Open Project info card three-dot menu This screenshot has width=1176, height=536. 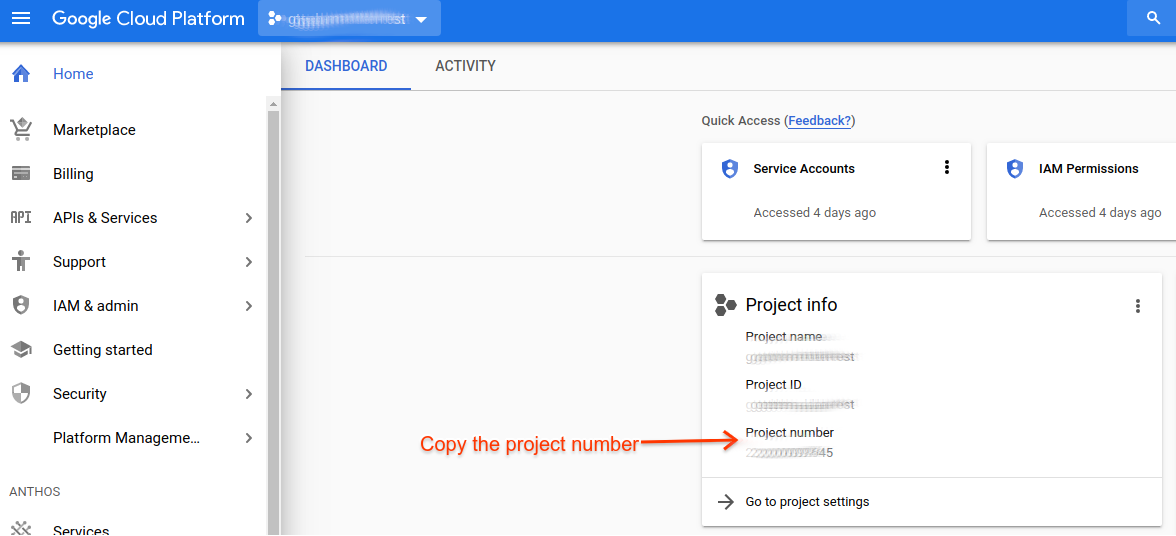pyautogui.click(x=1137, y=306)
